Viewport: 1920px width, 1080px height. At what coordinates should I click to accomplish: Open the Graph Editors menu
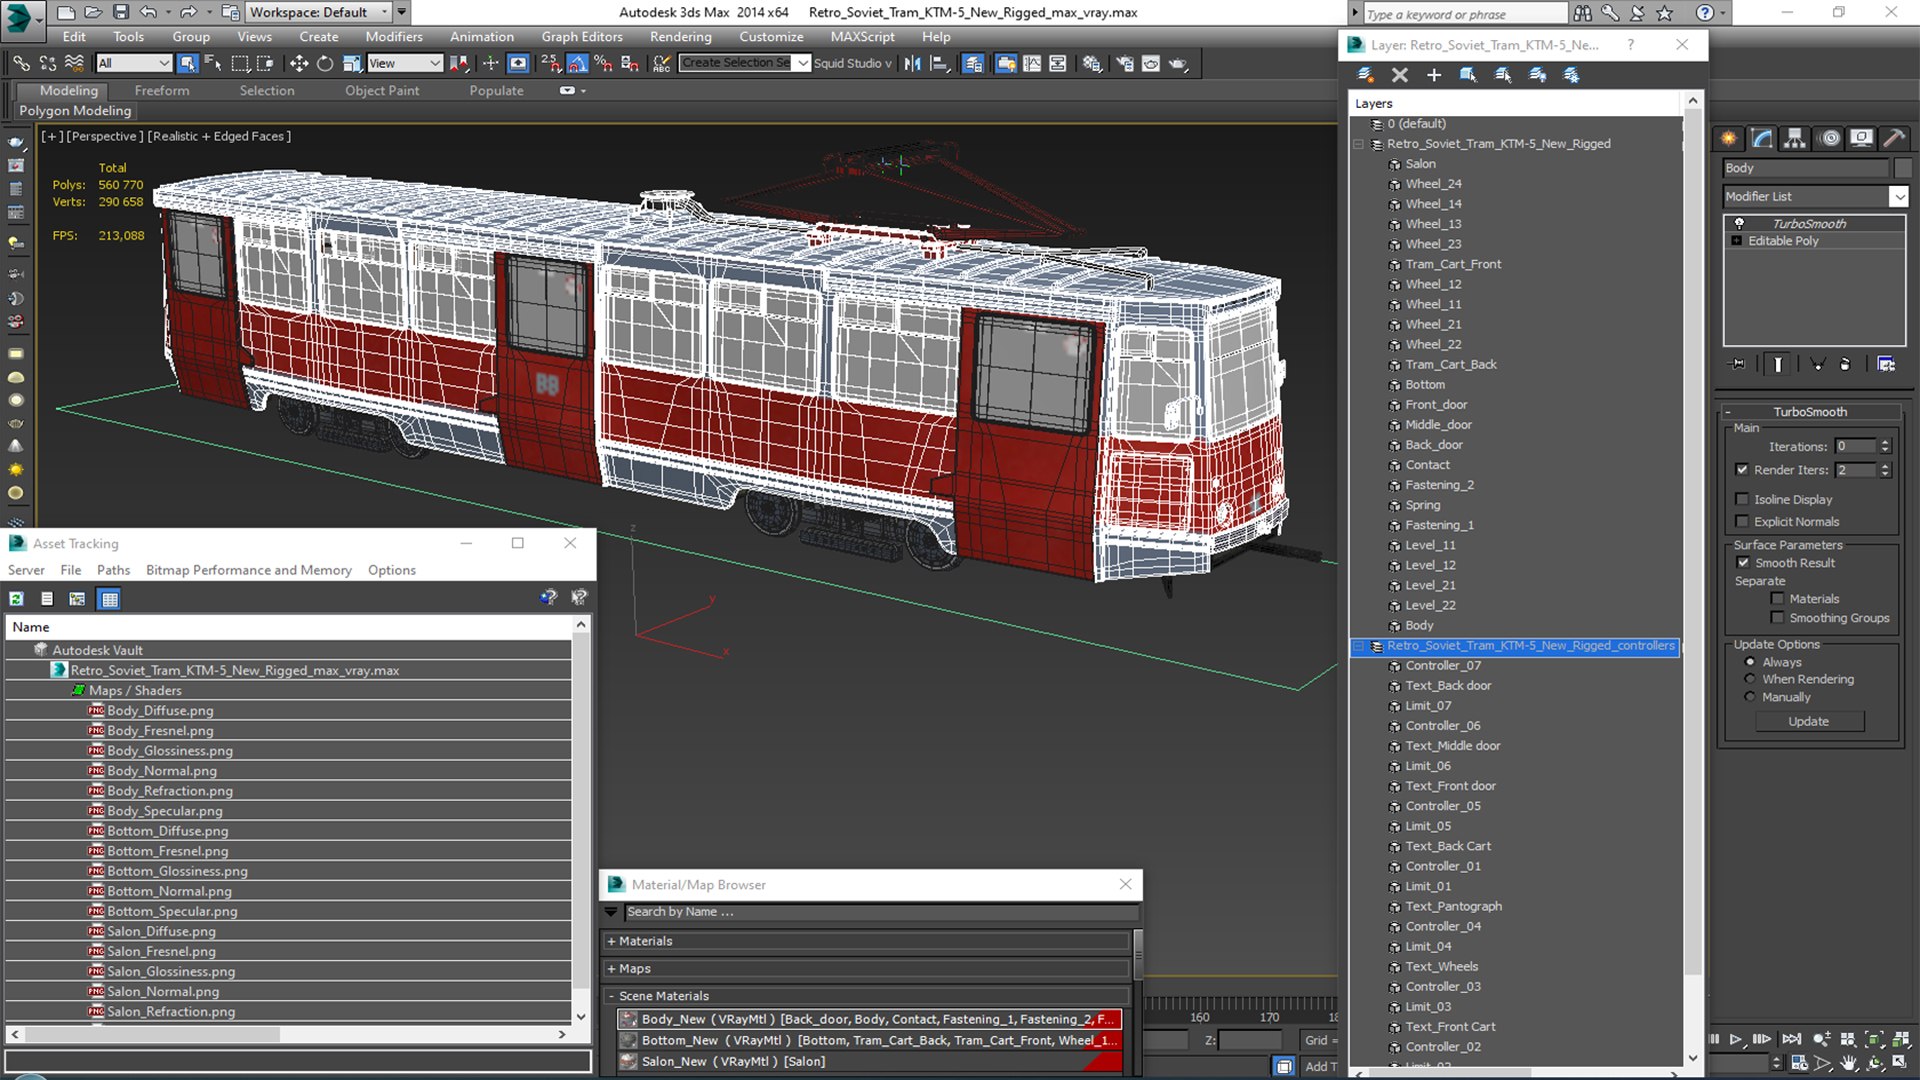(x=582, y=36)
